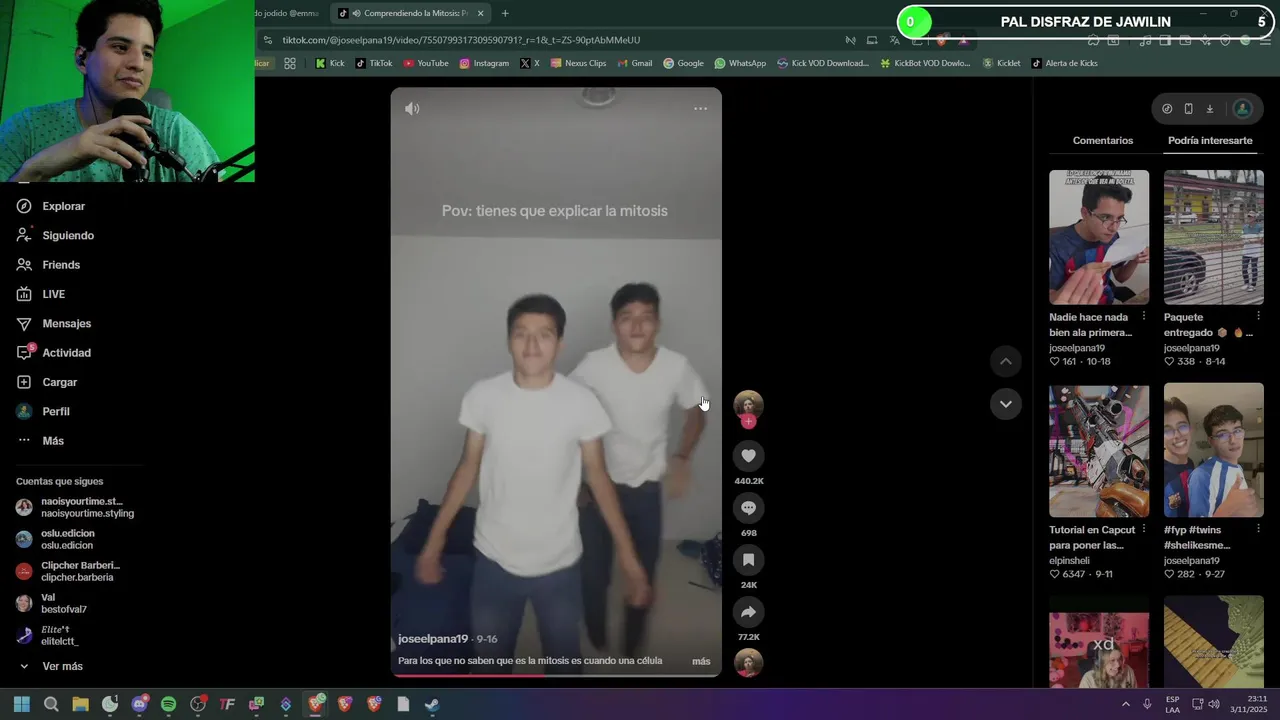Open Spotify from the taskbar
1280x720 pixels.
[x=168, y=704]
